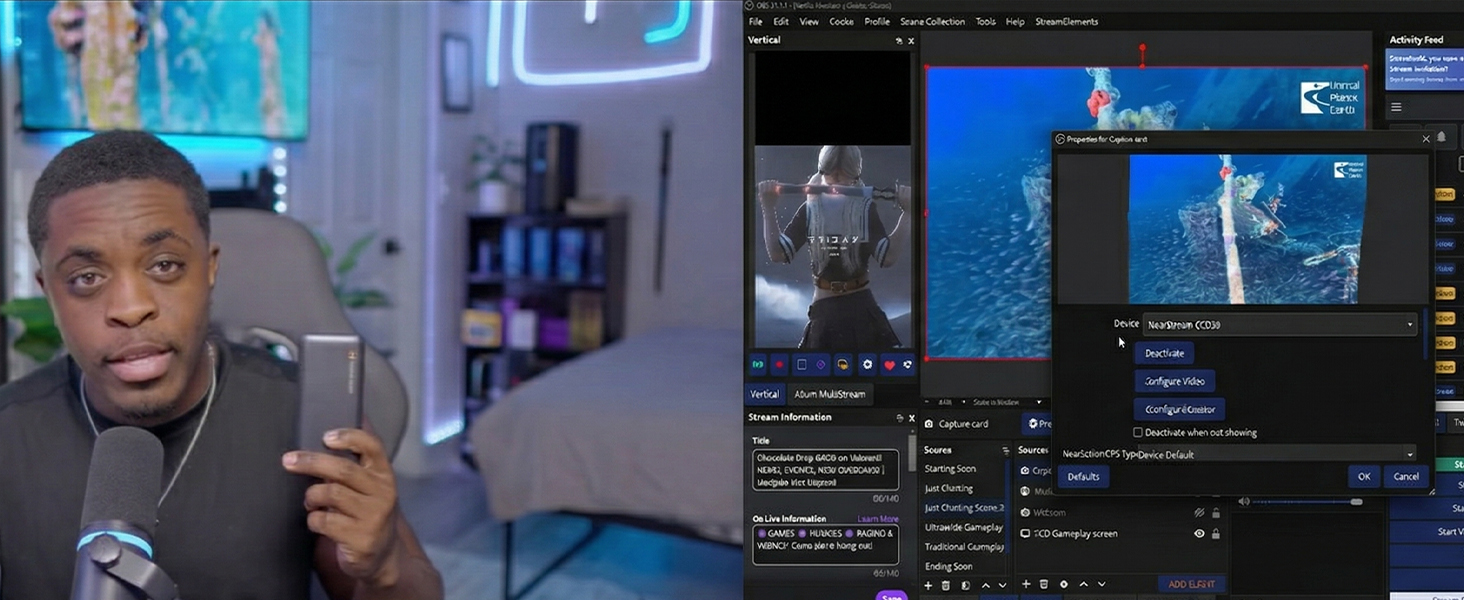Confirm properties with the OK button
The height and width of the screenshot is (600, 1464).
click(1364, 477)
